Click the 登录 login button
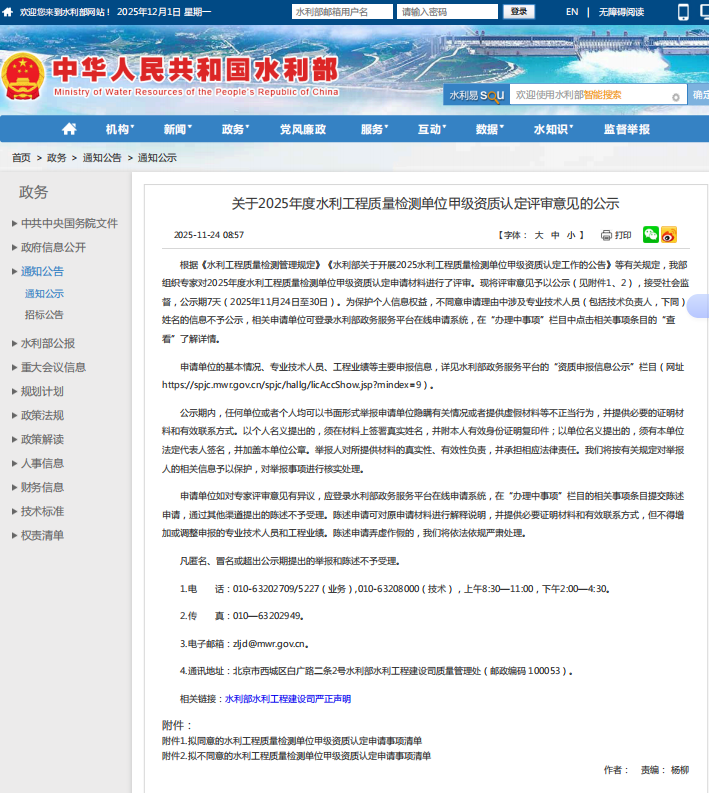 click(x=518, y=12)
